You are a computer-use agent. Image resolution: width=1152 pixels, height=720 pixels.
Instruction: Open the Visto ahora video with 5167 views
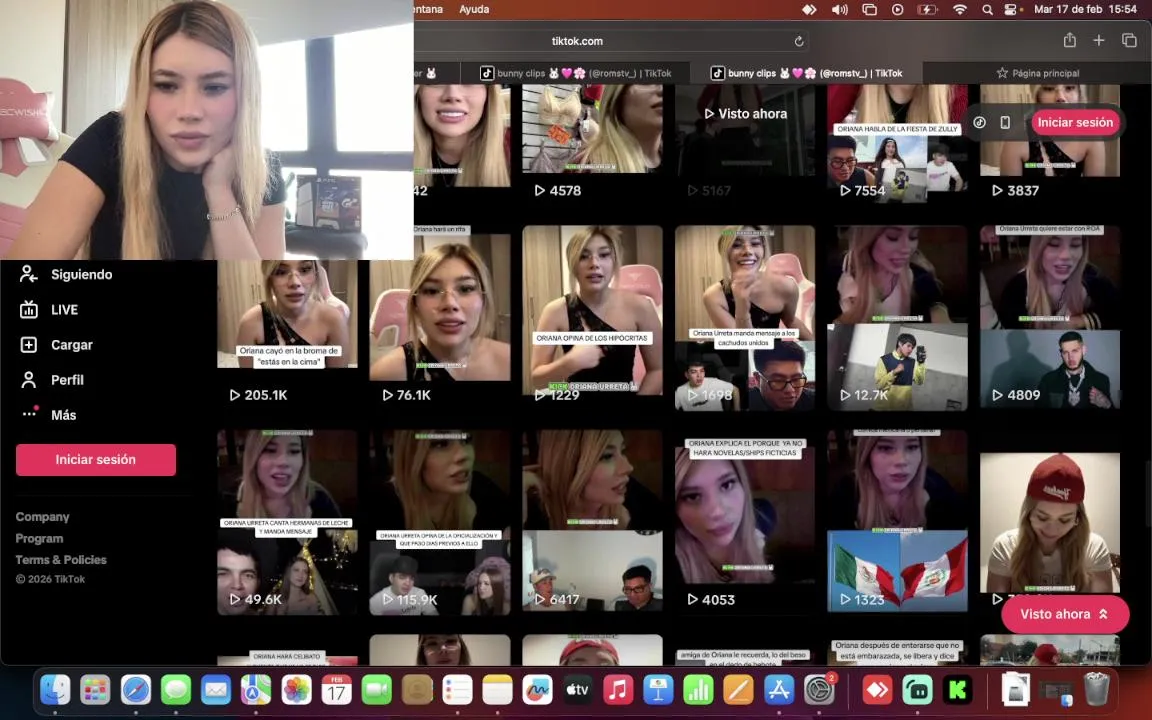tap(744, 143)
